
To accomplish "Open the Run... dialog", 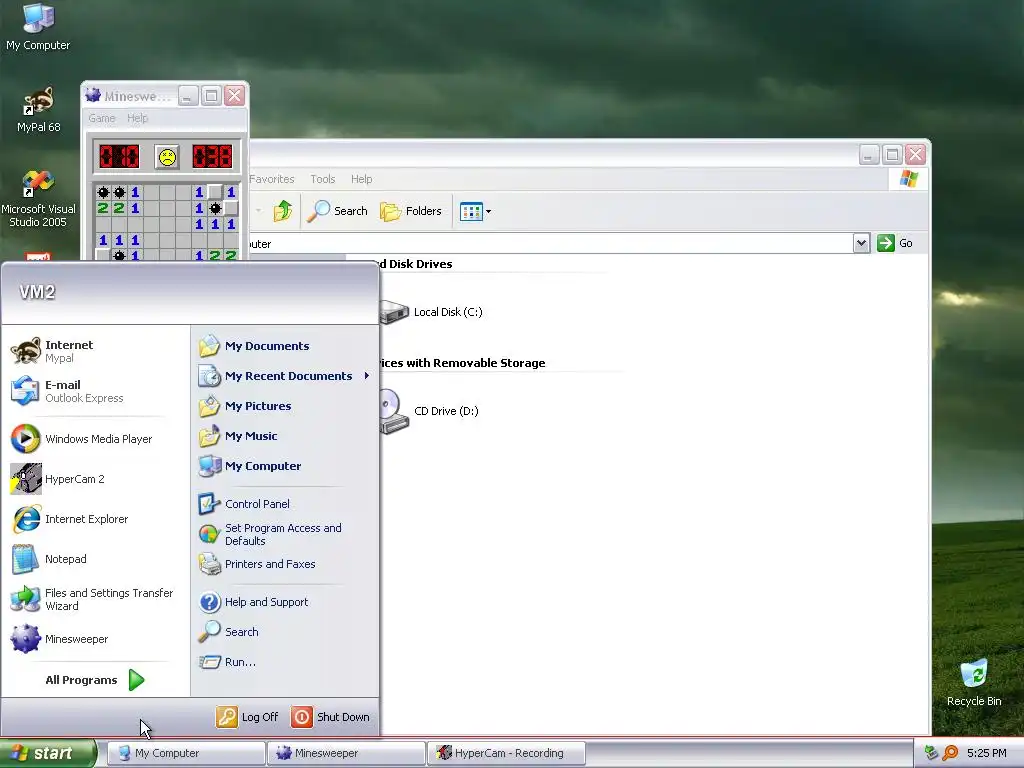I will click(x=285, y=662).
